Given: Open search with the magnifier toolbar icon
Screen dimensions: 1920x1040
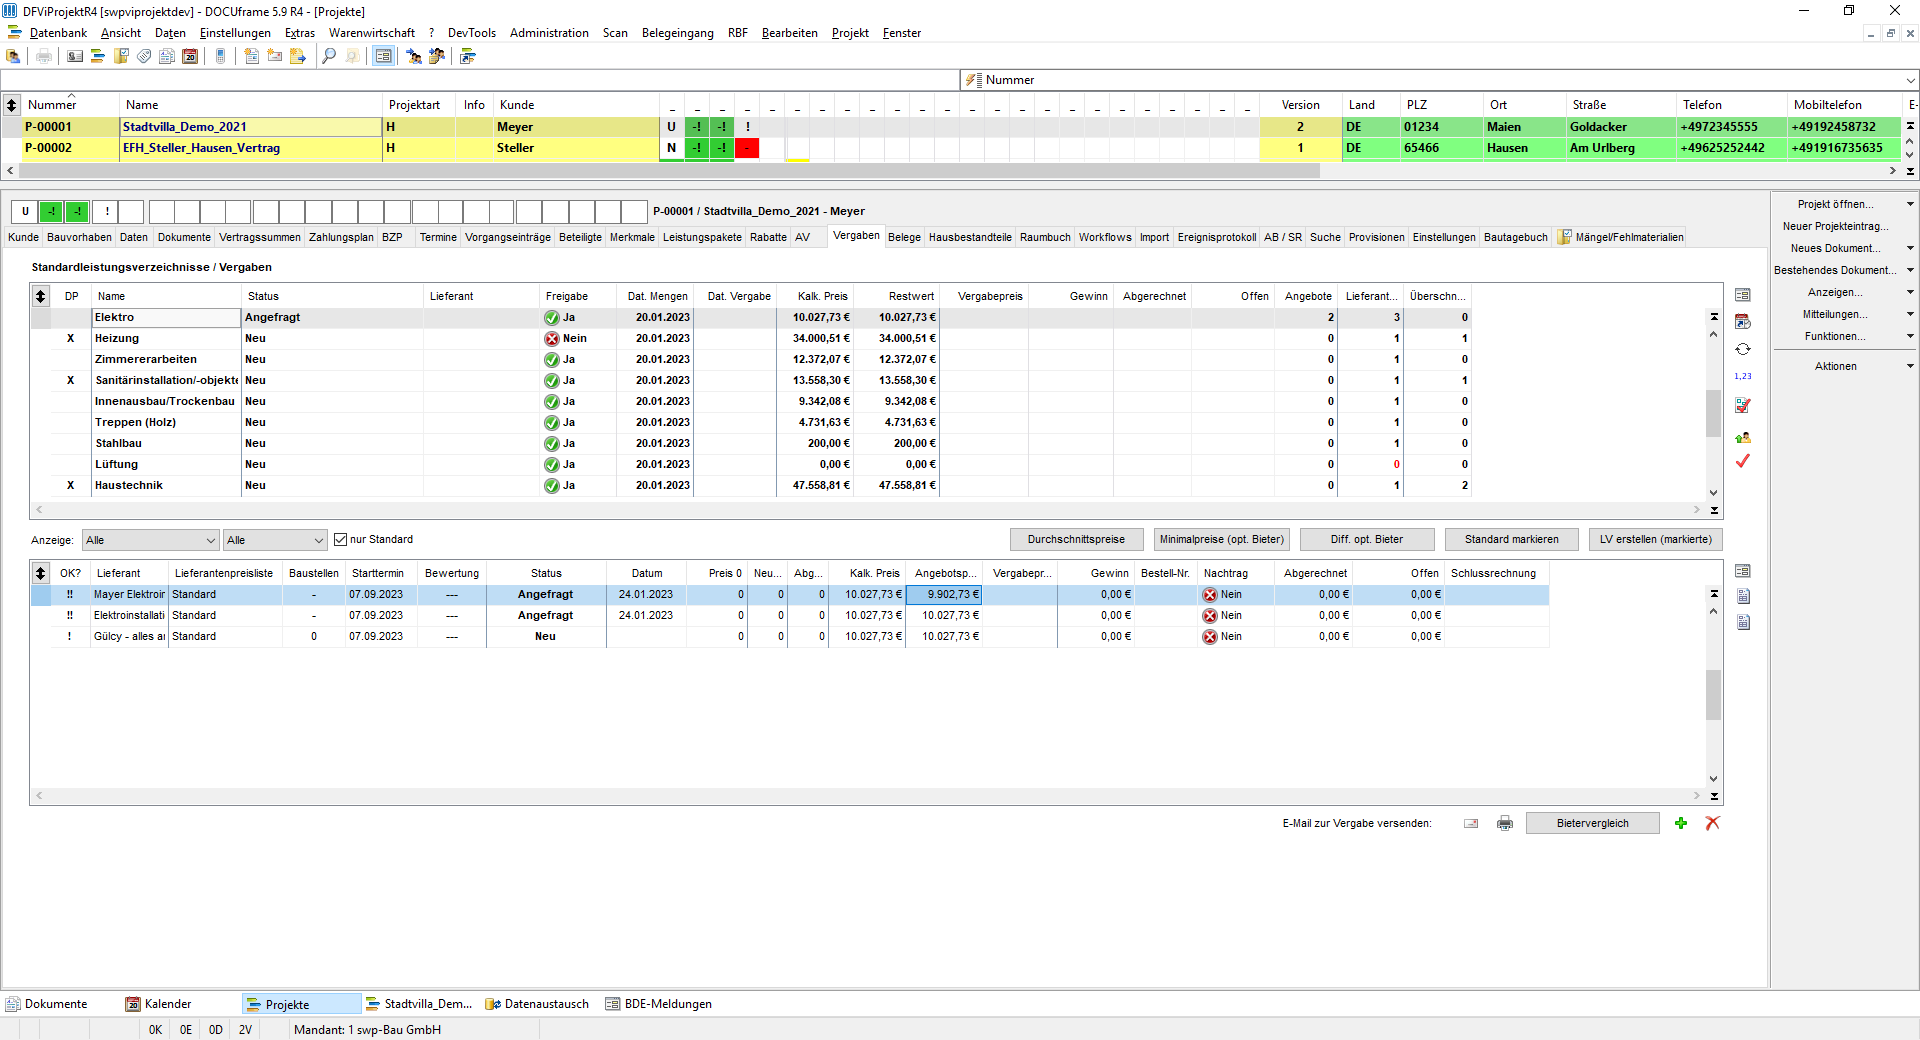Looking at the screenshot, I should 329,56.
